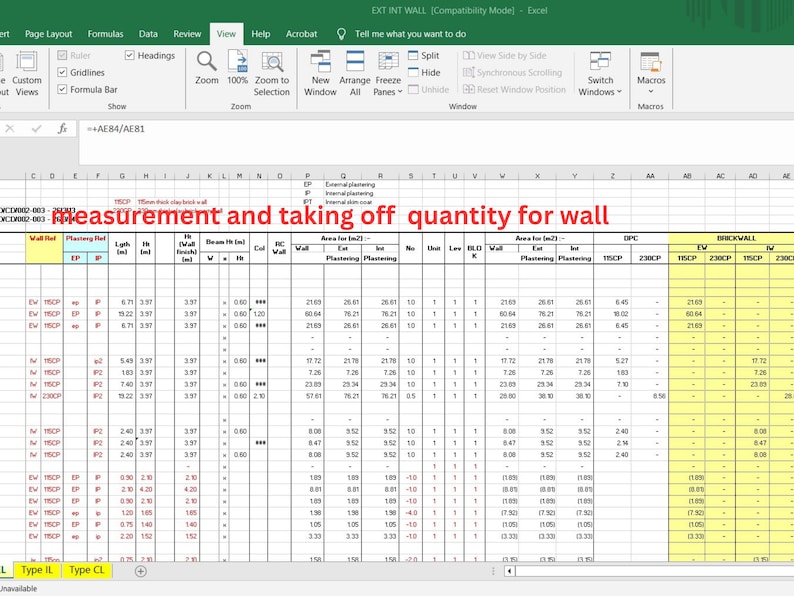Click the Internal skim coat legend text
The image size is (794, 596).
(x=348, y=202)
